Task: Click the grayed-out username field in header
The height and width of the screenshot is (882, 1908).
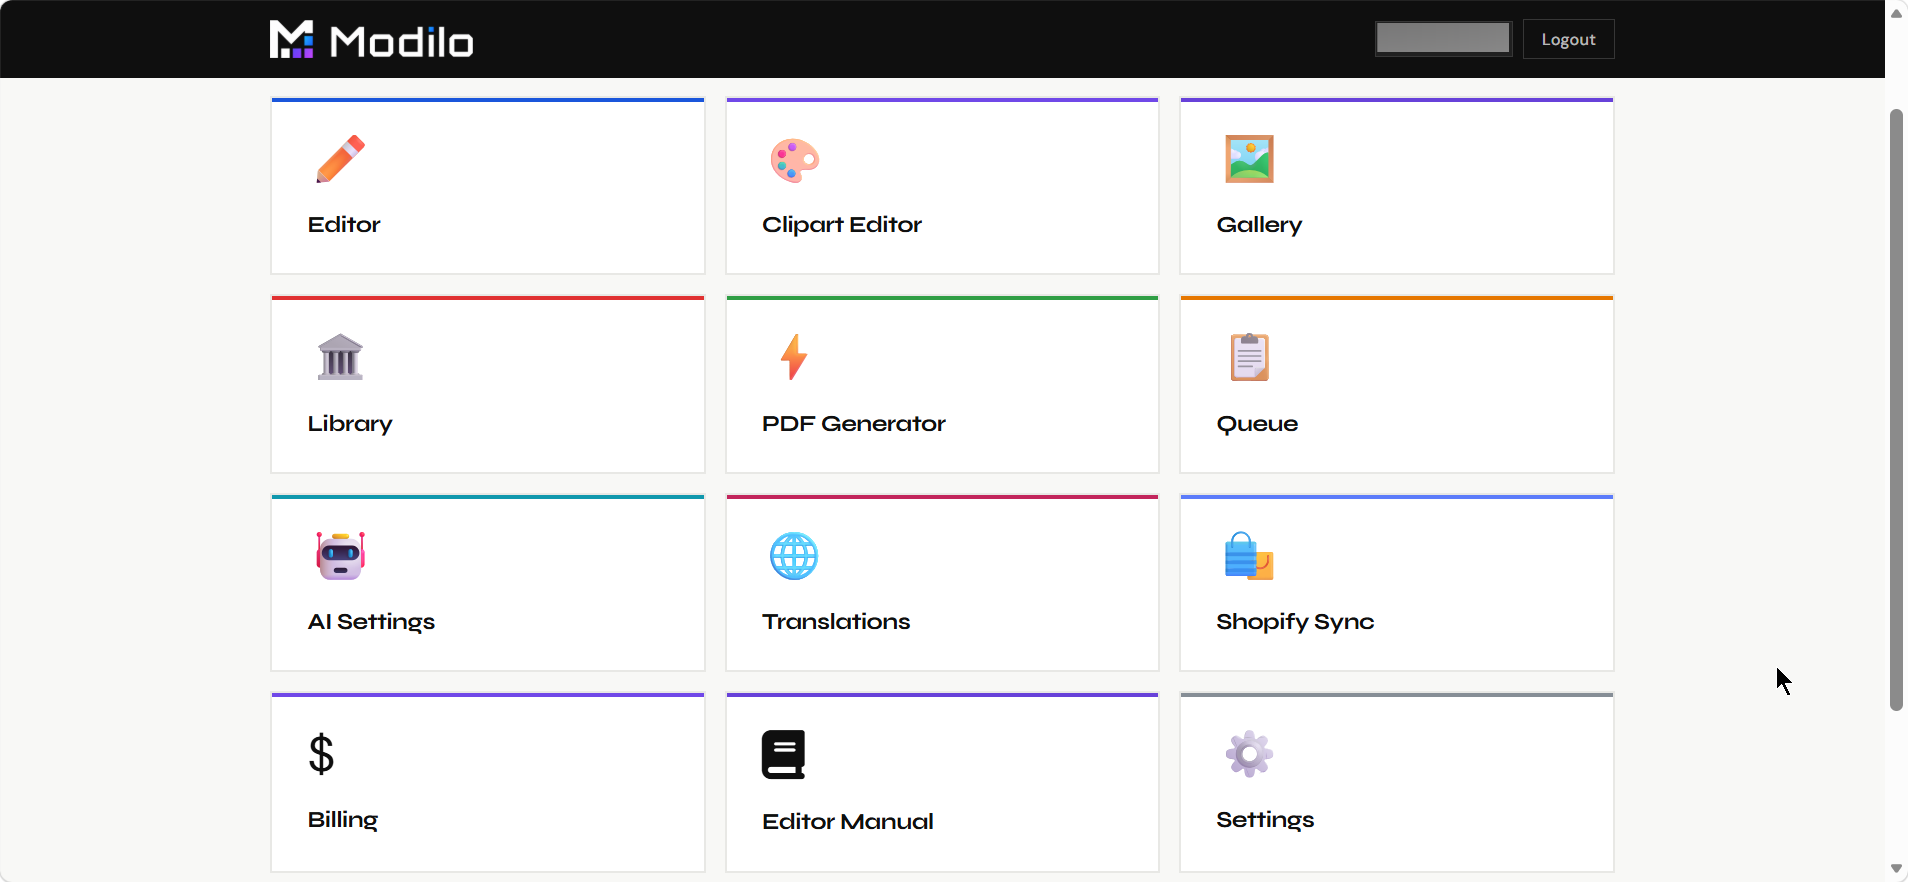Action: [1443, 38]
